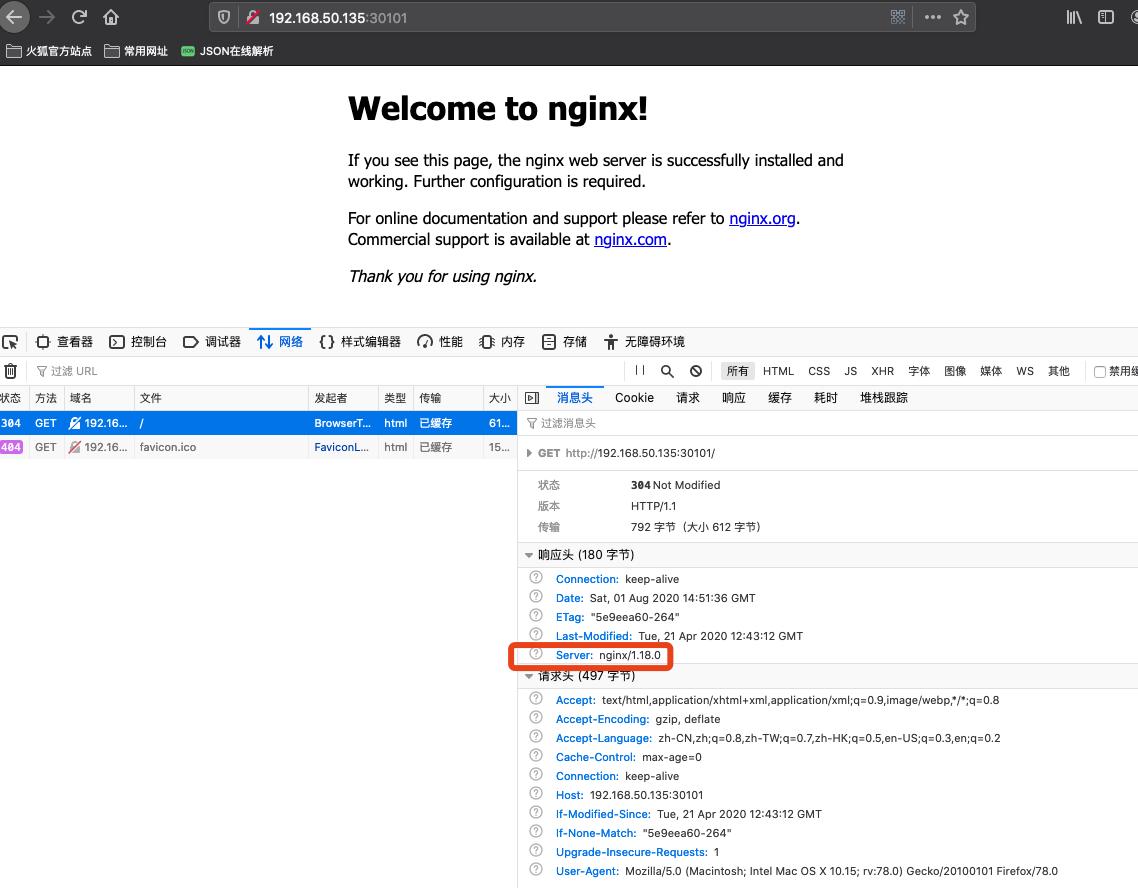
Task: Open the nginx.com link
Action: [630, 239]
